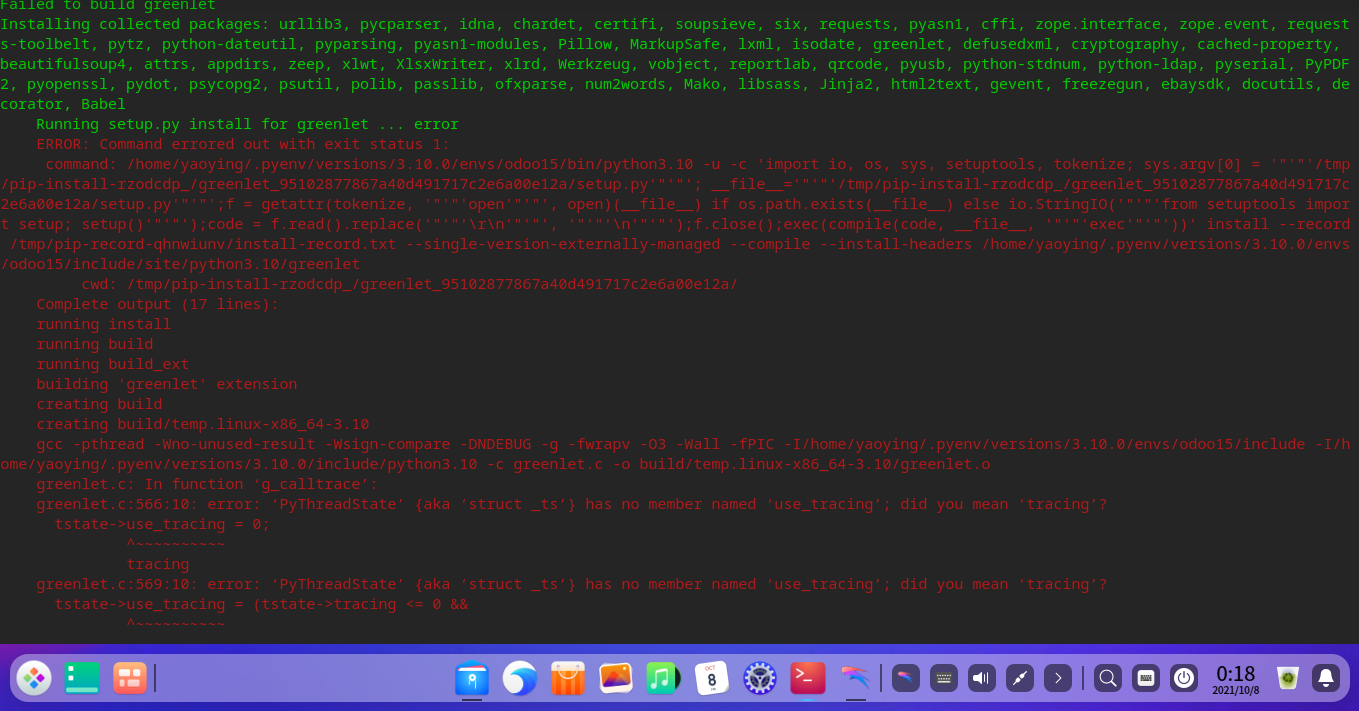Launch the File Manager from the dock

coord(472,678)
